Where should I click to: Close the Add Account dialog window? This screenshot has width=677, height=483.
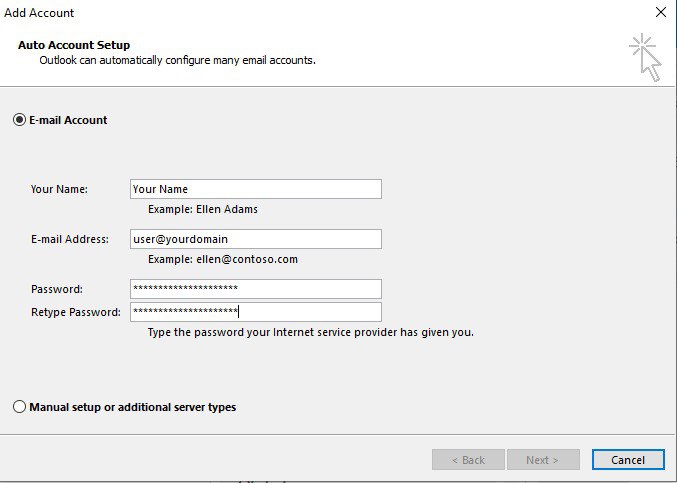click(x=660, y=13)
